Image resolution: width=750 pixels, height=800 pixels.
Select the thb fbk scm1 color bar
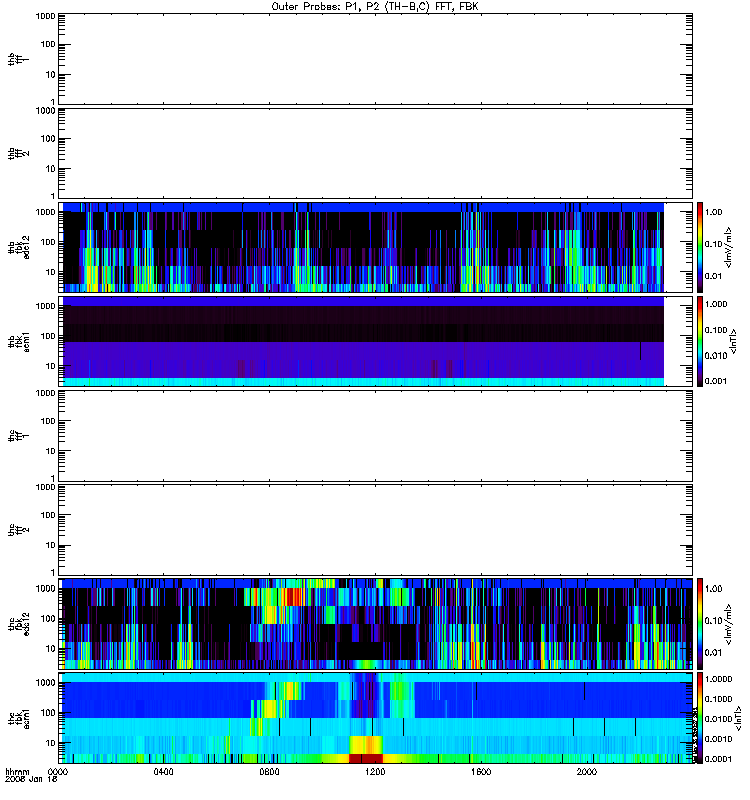[700, 341]
